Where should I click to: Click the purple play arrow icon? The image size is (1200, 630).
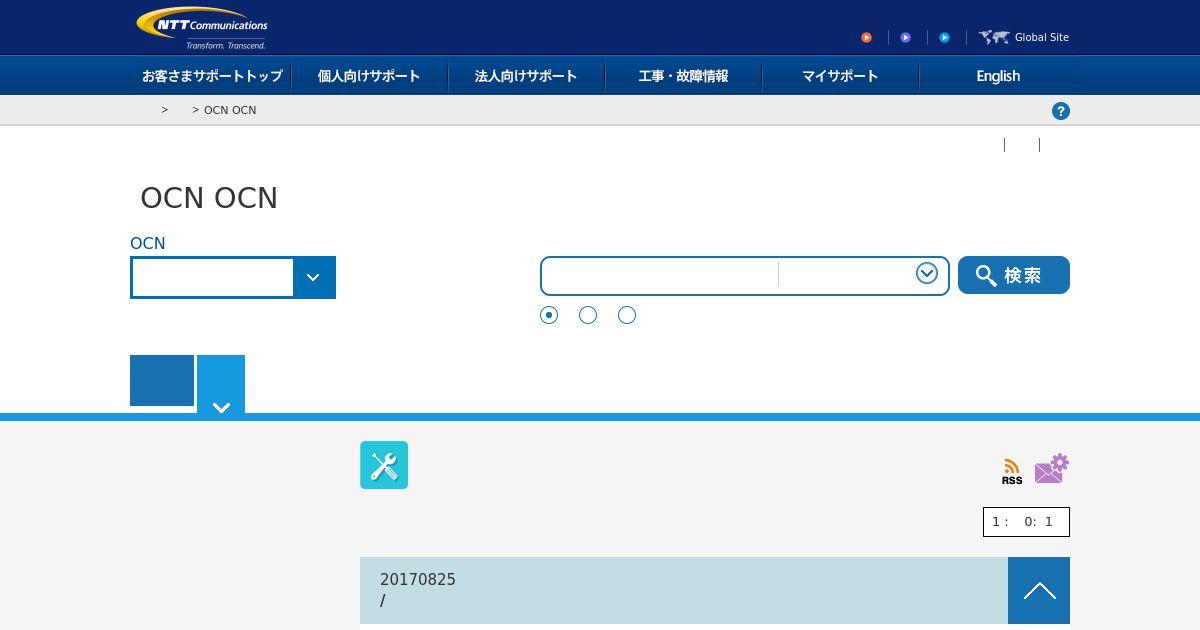pyautogui.click(x=905, y=38)
